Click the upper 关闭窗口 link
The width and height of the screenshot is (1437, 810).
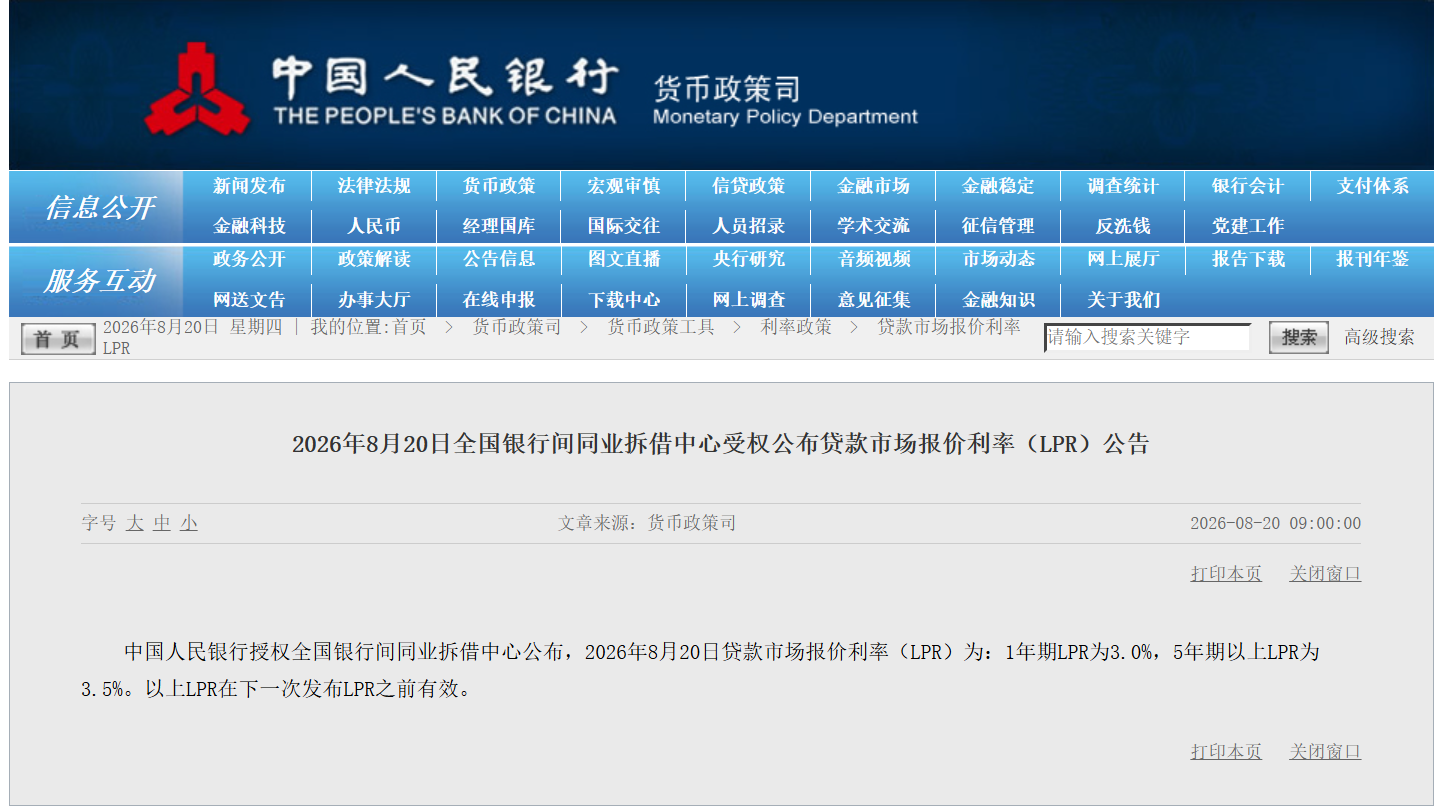(1325, 574)
